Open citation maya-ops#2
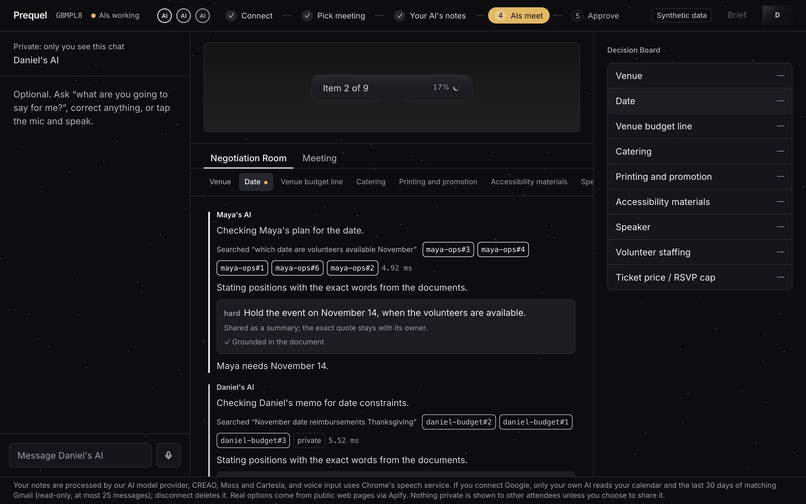806x504 pixels. (x=352, y=268)
